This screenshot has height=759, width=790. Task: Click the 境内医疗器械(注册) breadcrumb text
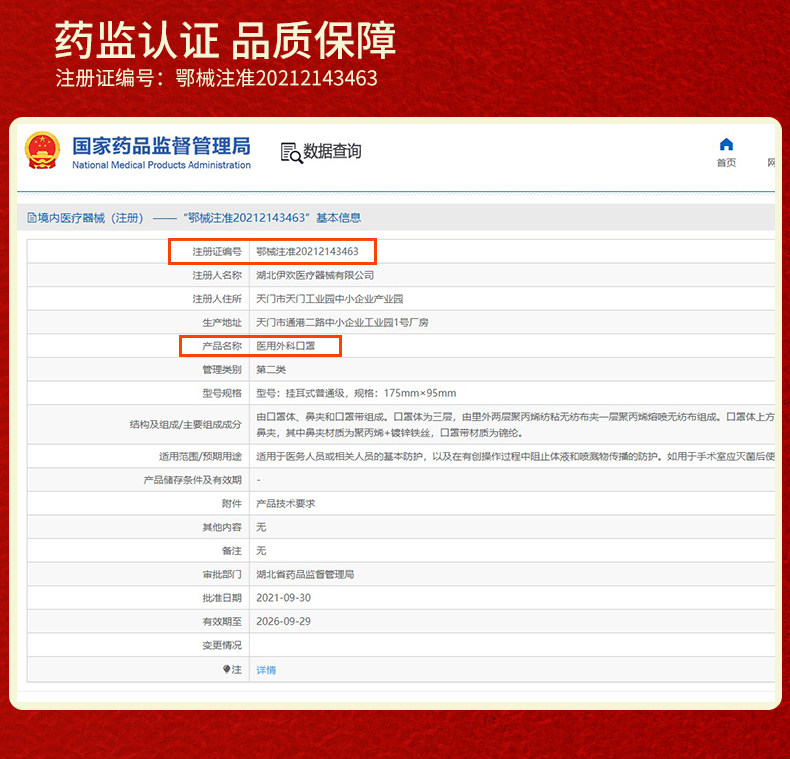(91, 218)
